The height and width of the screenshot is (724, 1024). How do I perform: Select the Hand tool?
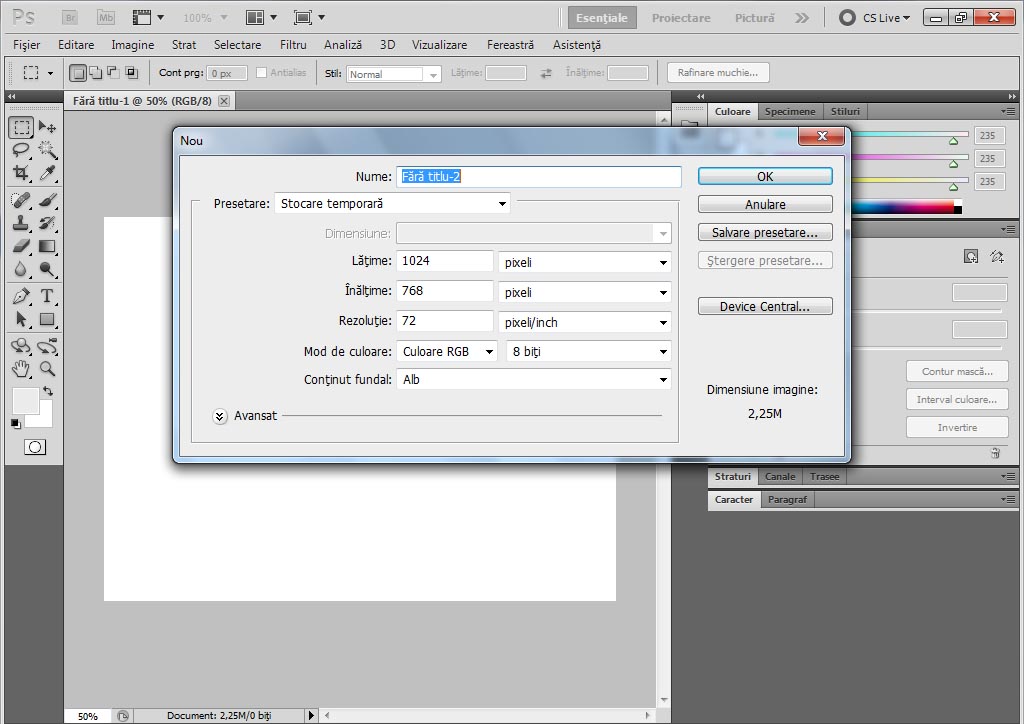pos(21,369)
